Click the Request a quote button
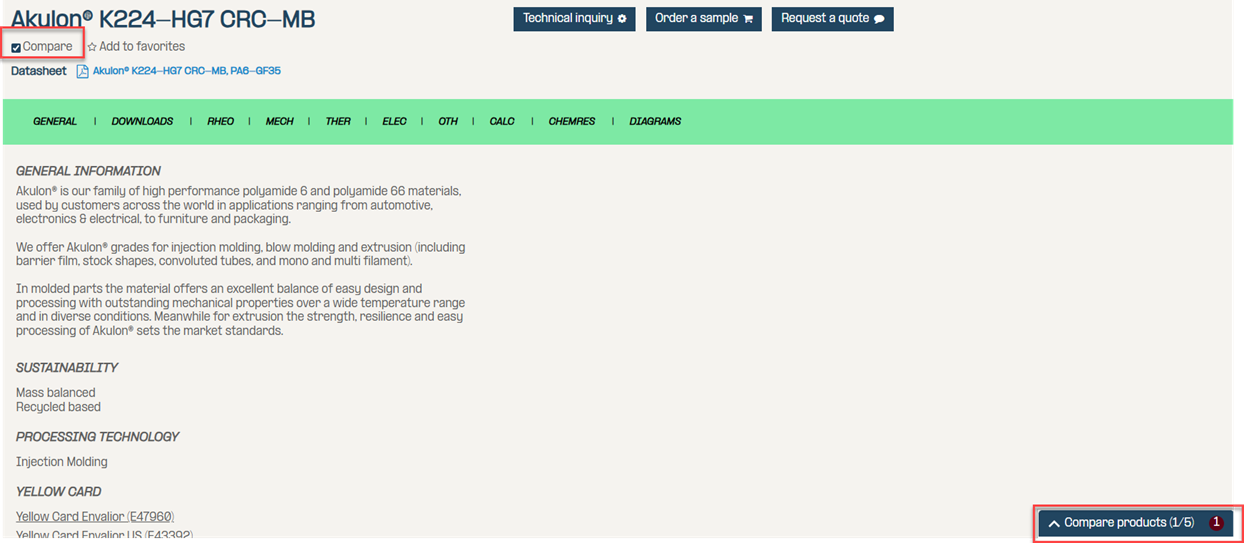The image size is (1244, 543). tap(832, 19)
